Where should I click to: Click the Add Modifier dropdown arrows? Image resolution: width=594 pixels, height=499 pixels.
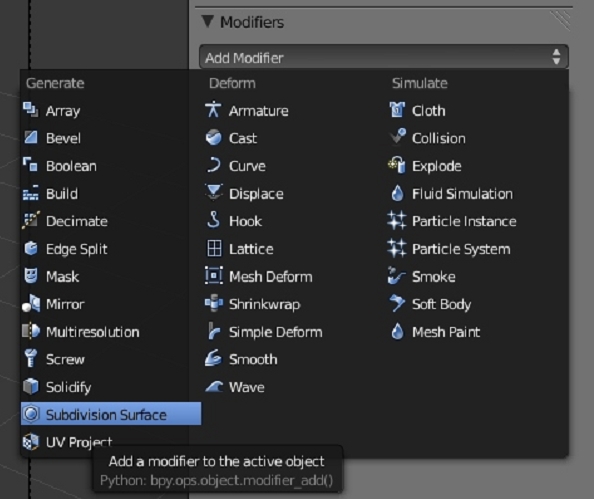click(556, 57)
